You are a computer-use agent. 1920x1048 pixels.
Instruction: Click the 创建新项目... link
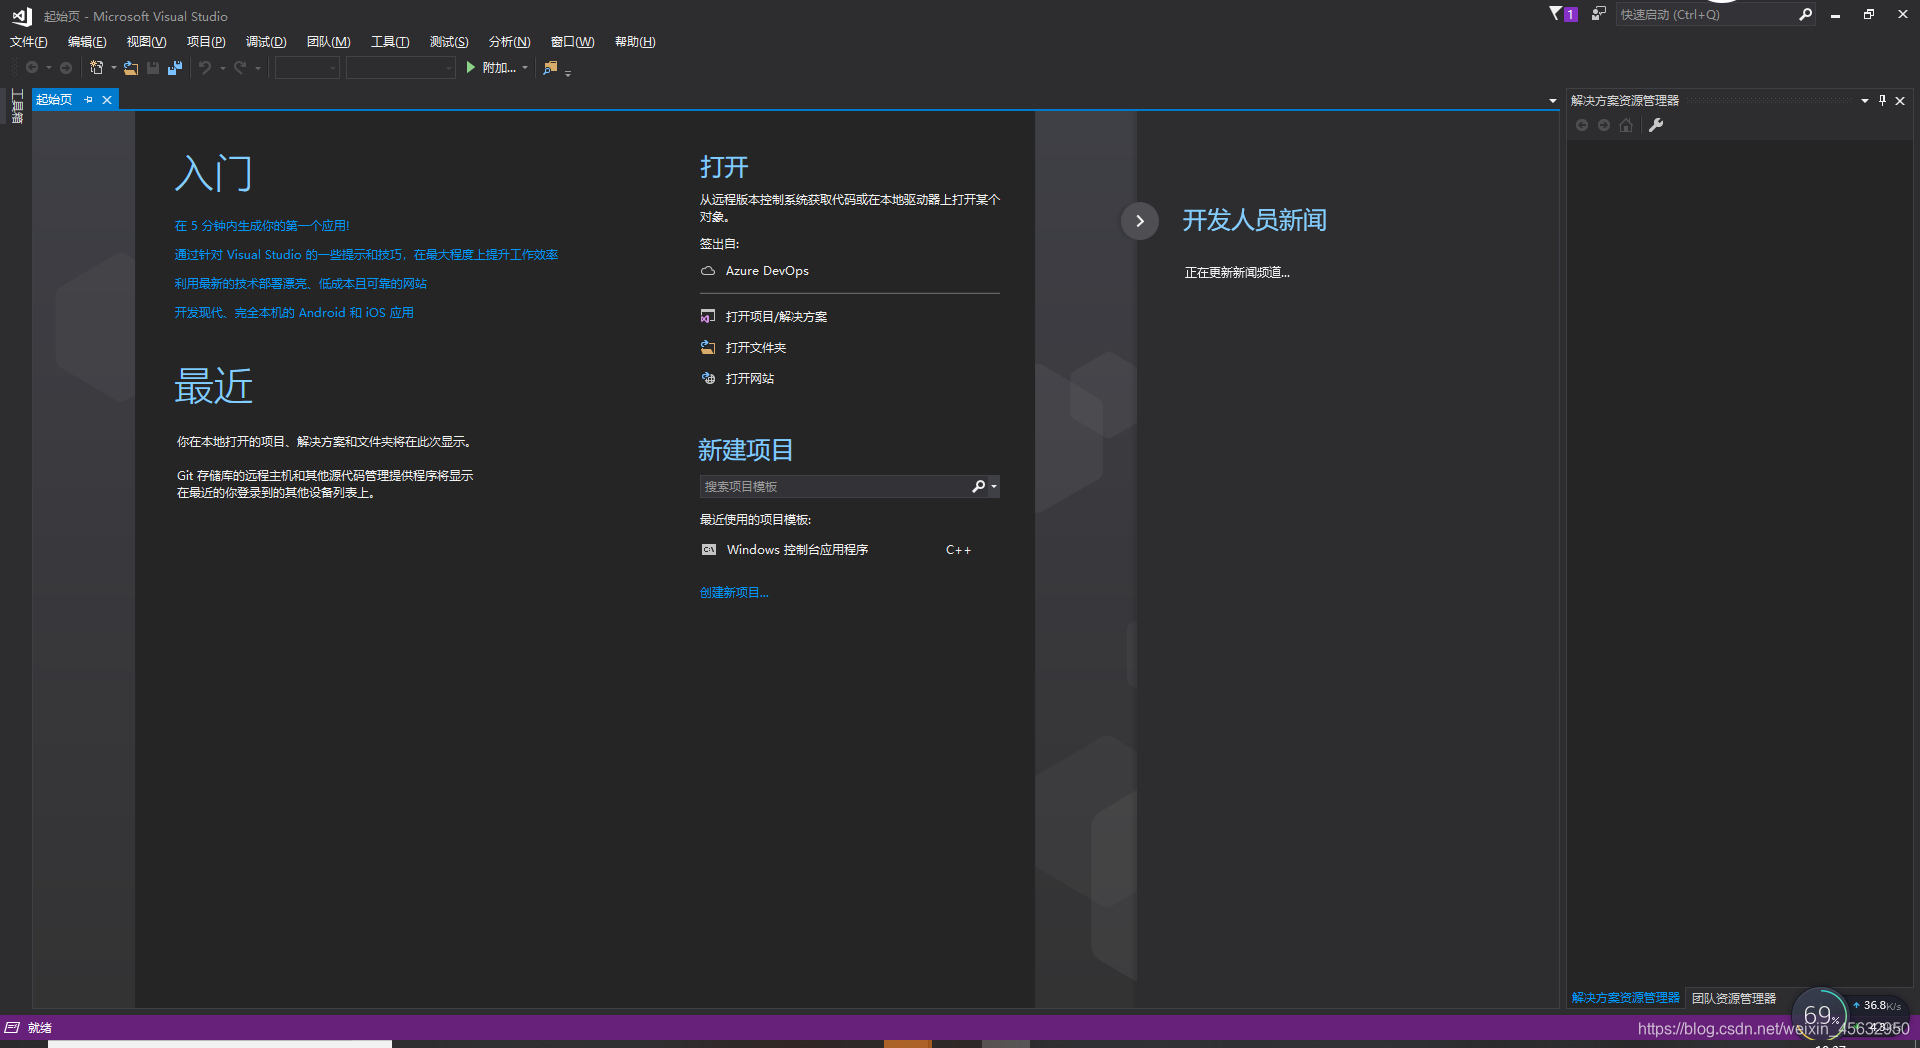734,593
